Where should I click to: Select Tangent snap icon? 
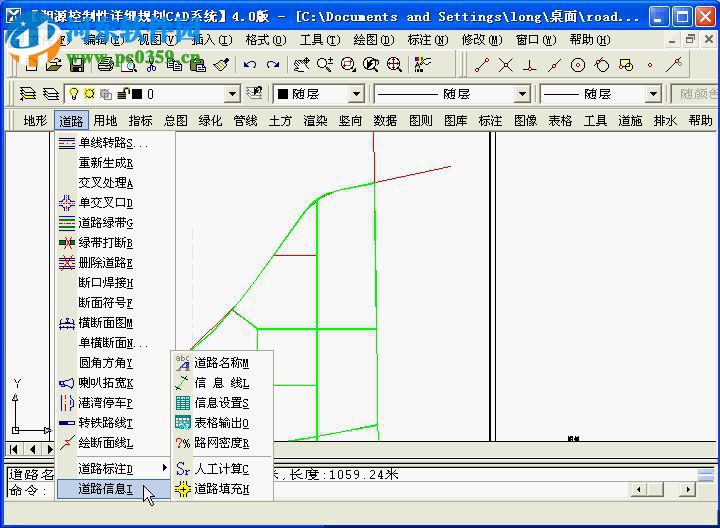602,65
